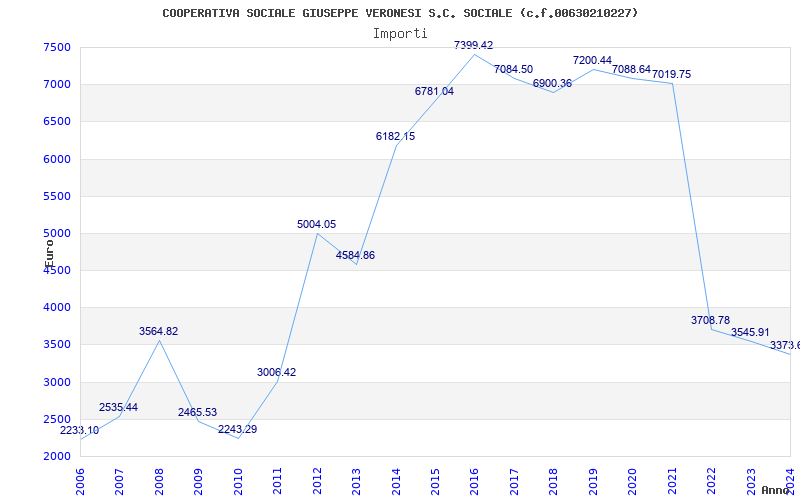The width and height of the screenshot is (800, 500).
Task: Click the 2016 year label
Action: click(475, 483)
